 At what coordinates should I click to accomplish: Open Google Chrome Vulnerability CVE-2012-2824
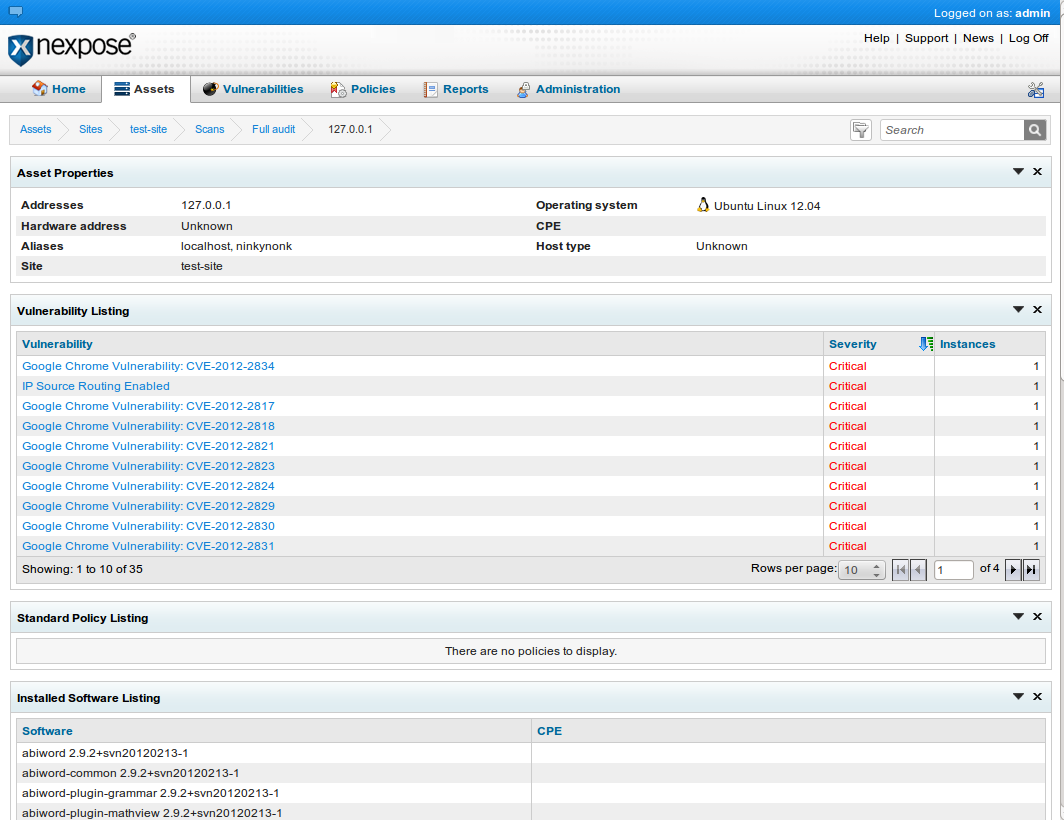[148, 486]
